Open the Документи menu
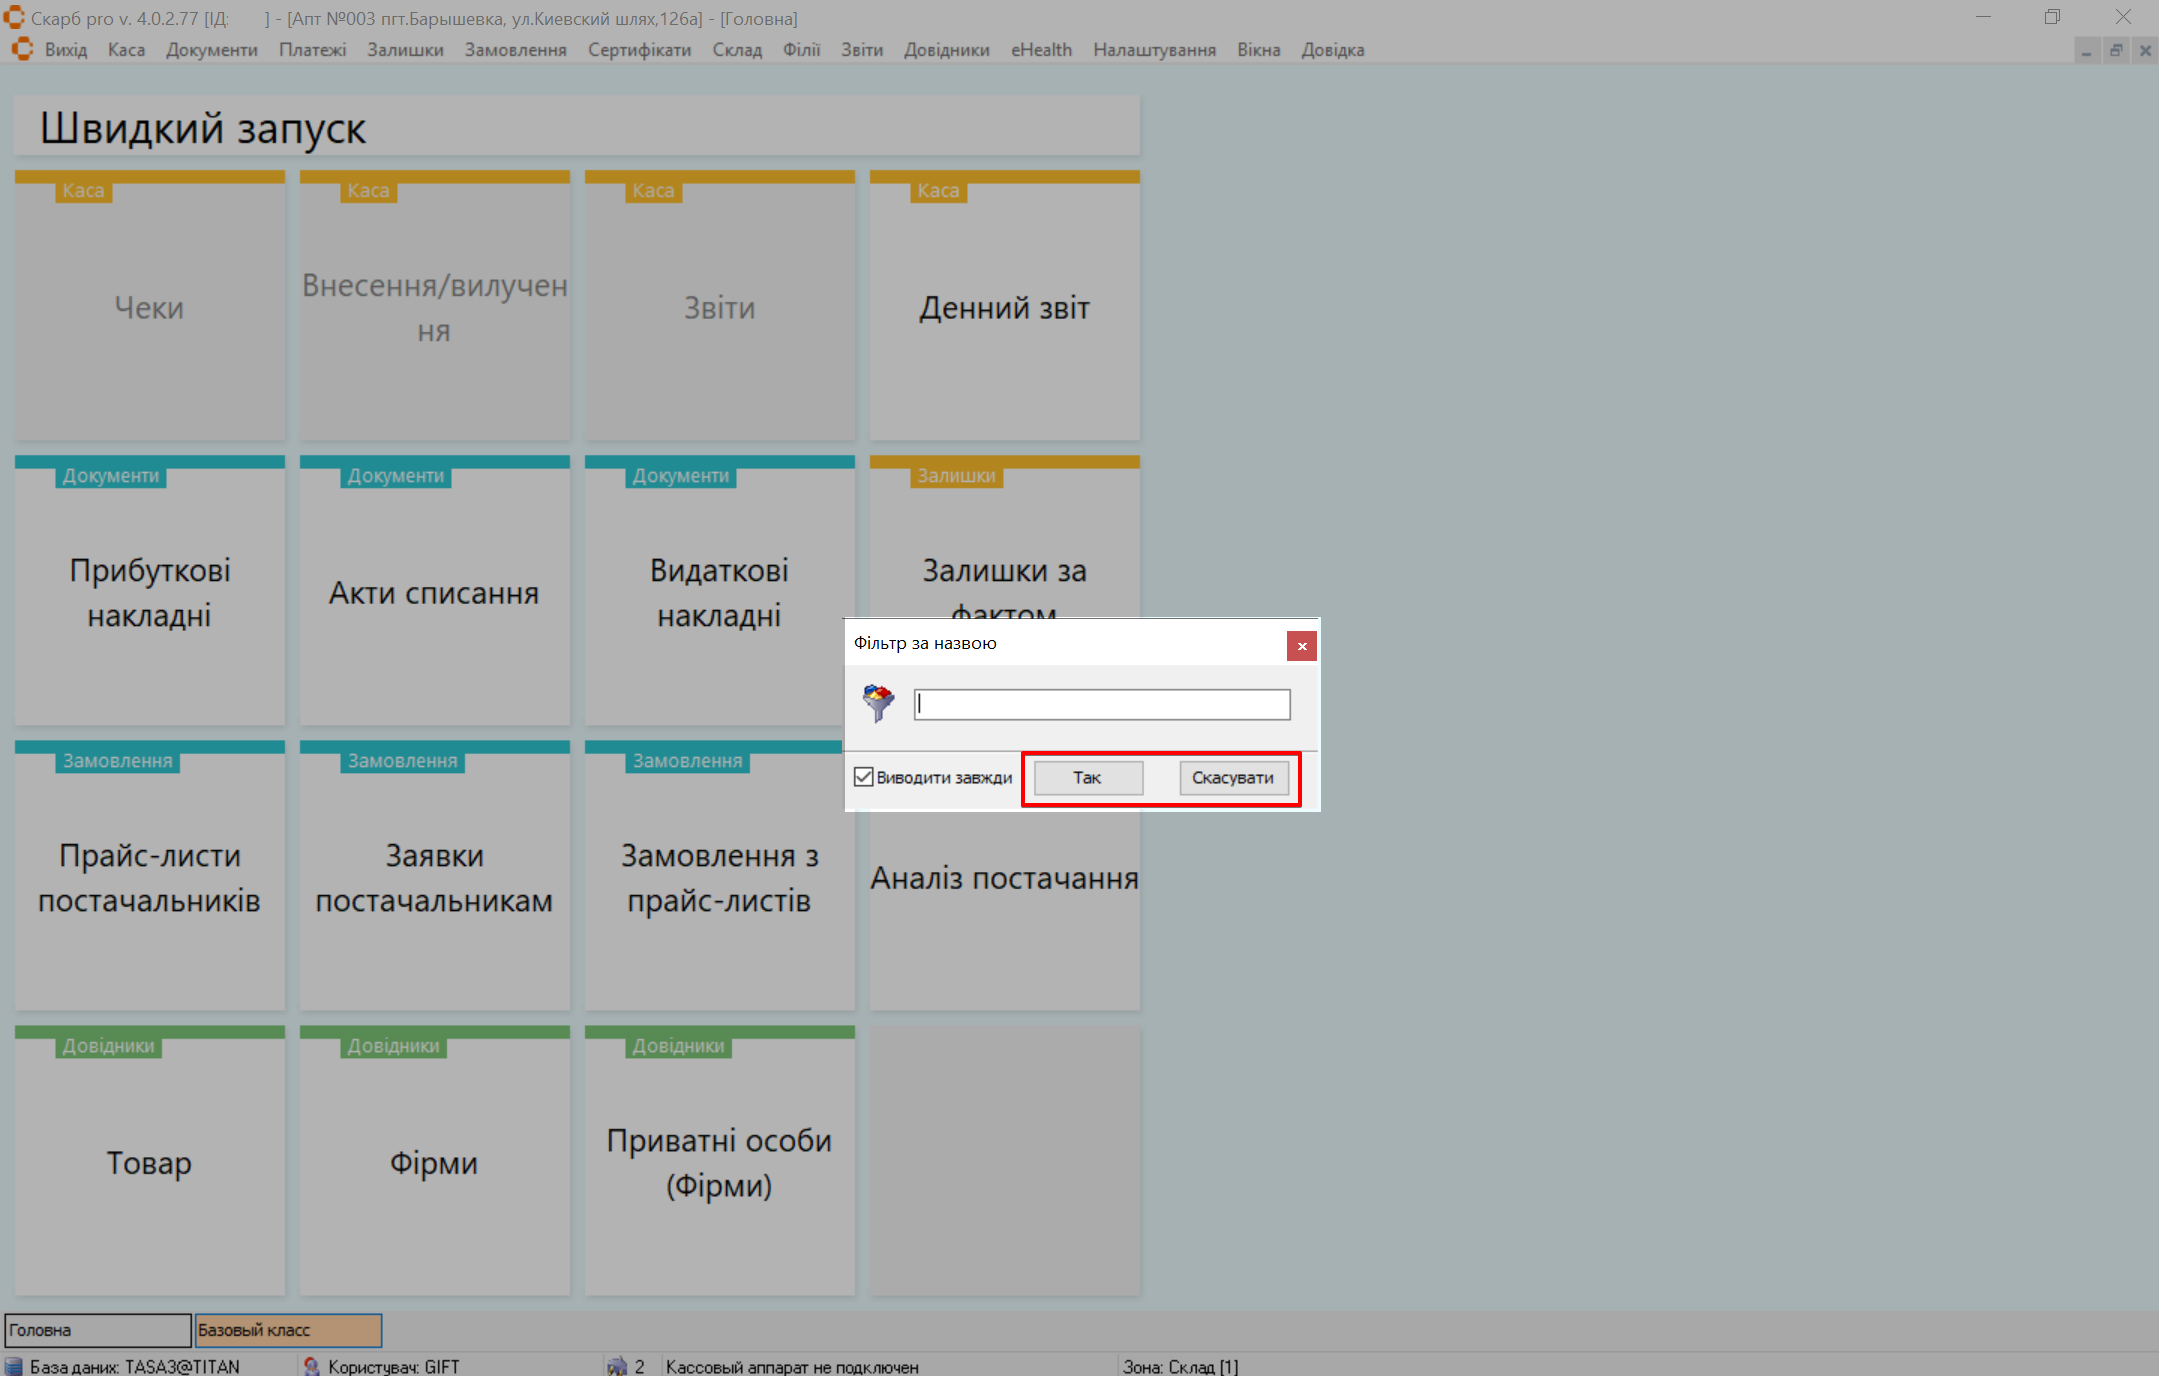Image resolution: width=2159 pixels, height=1376 pixels. tap(211, 50)
